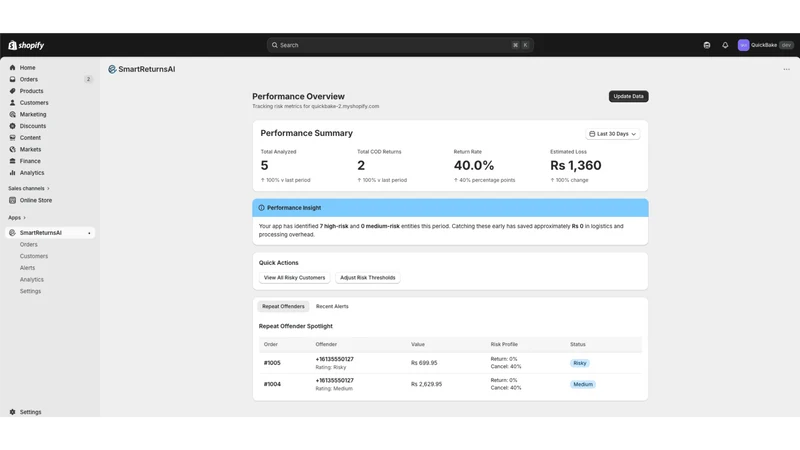Click the Finance bank icon
800x450 pixels.
(12, 161)
